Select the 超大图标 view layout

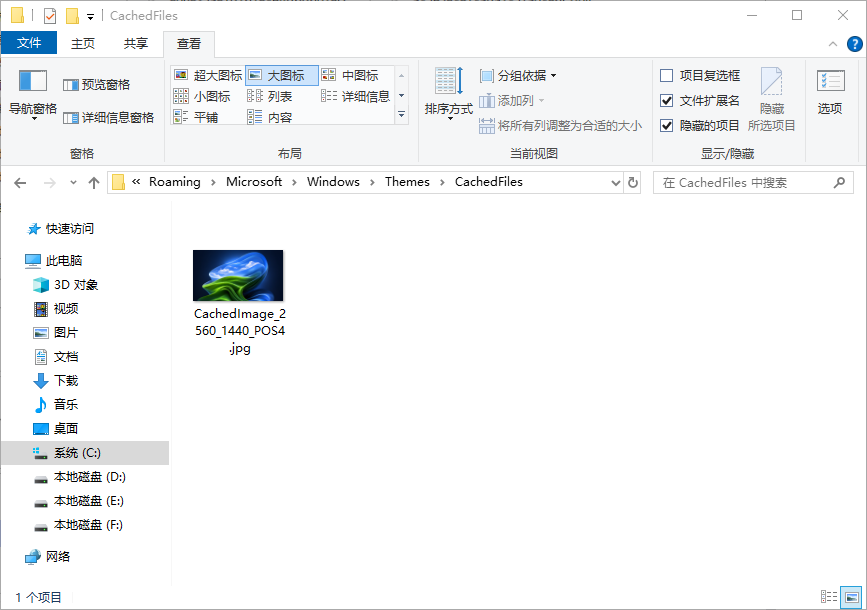point(208,75)
